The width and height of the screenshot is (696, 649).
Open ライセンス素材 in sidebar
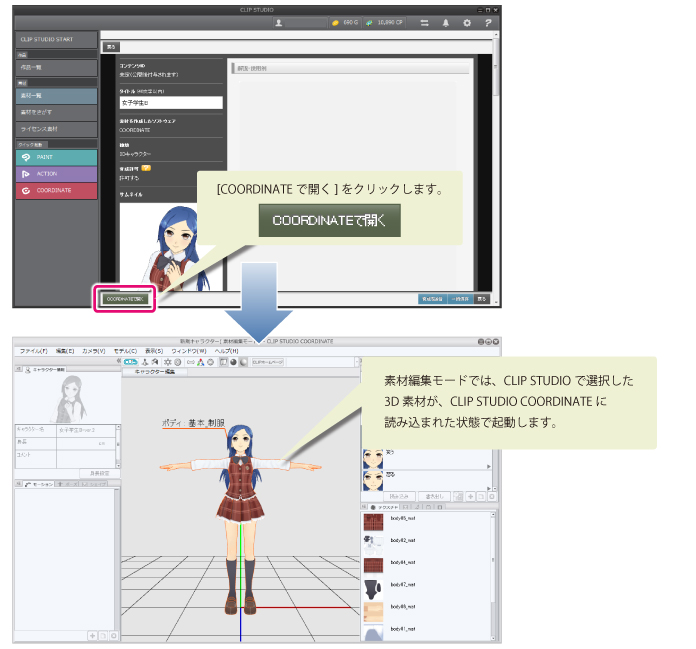(x=56, y=129)
